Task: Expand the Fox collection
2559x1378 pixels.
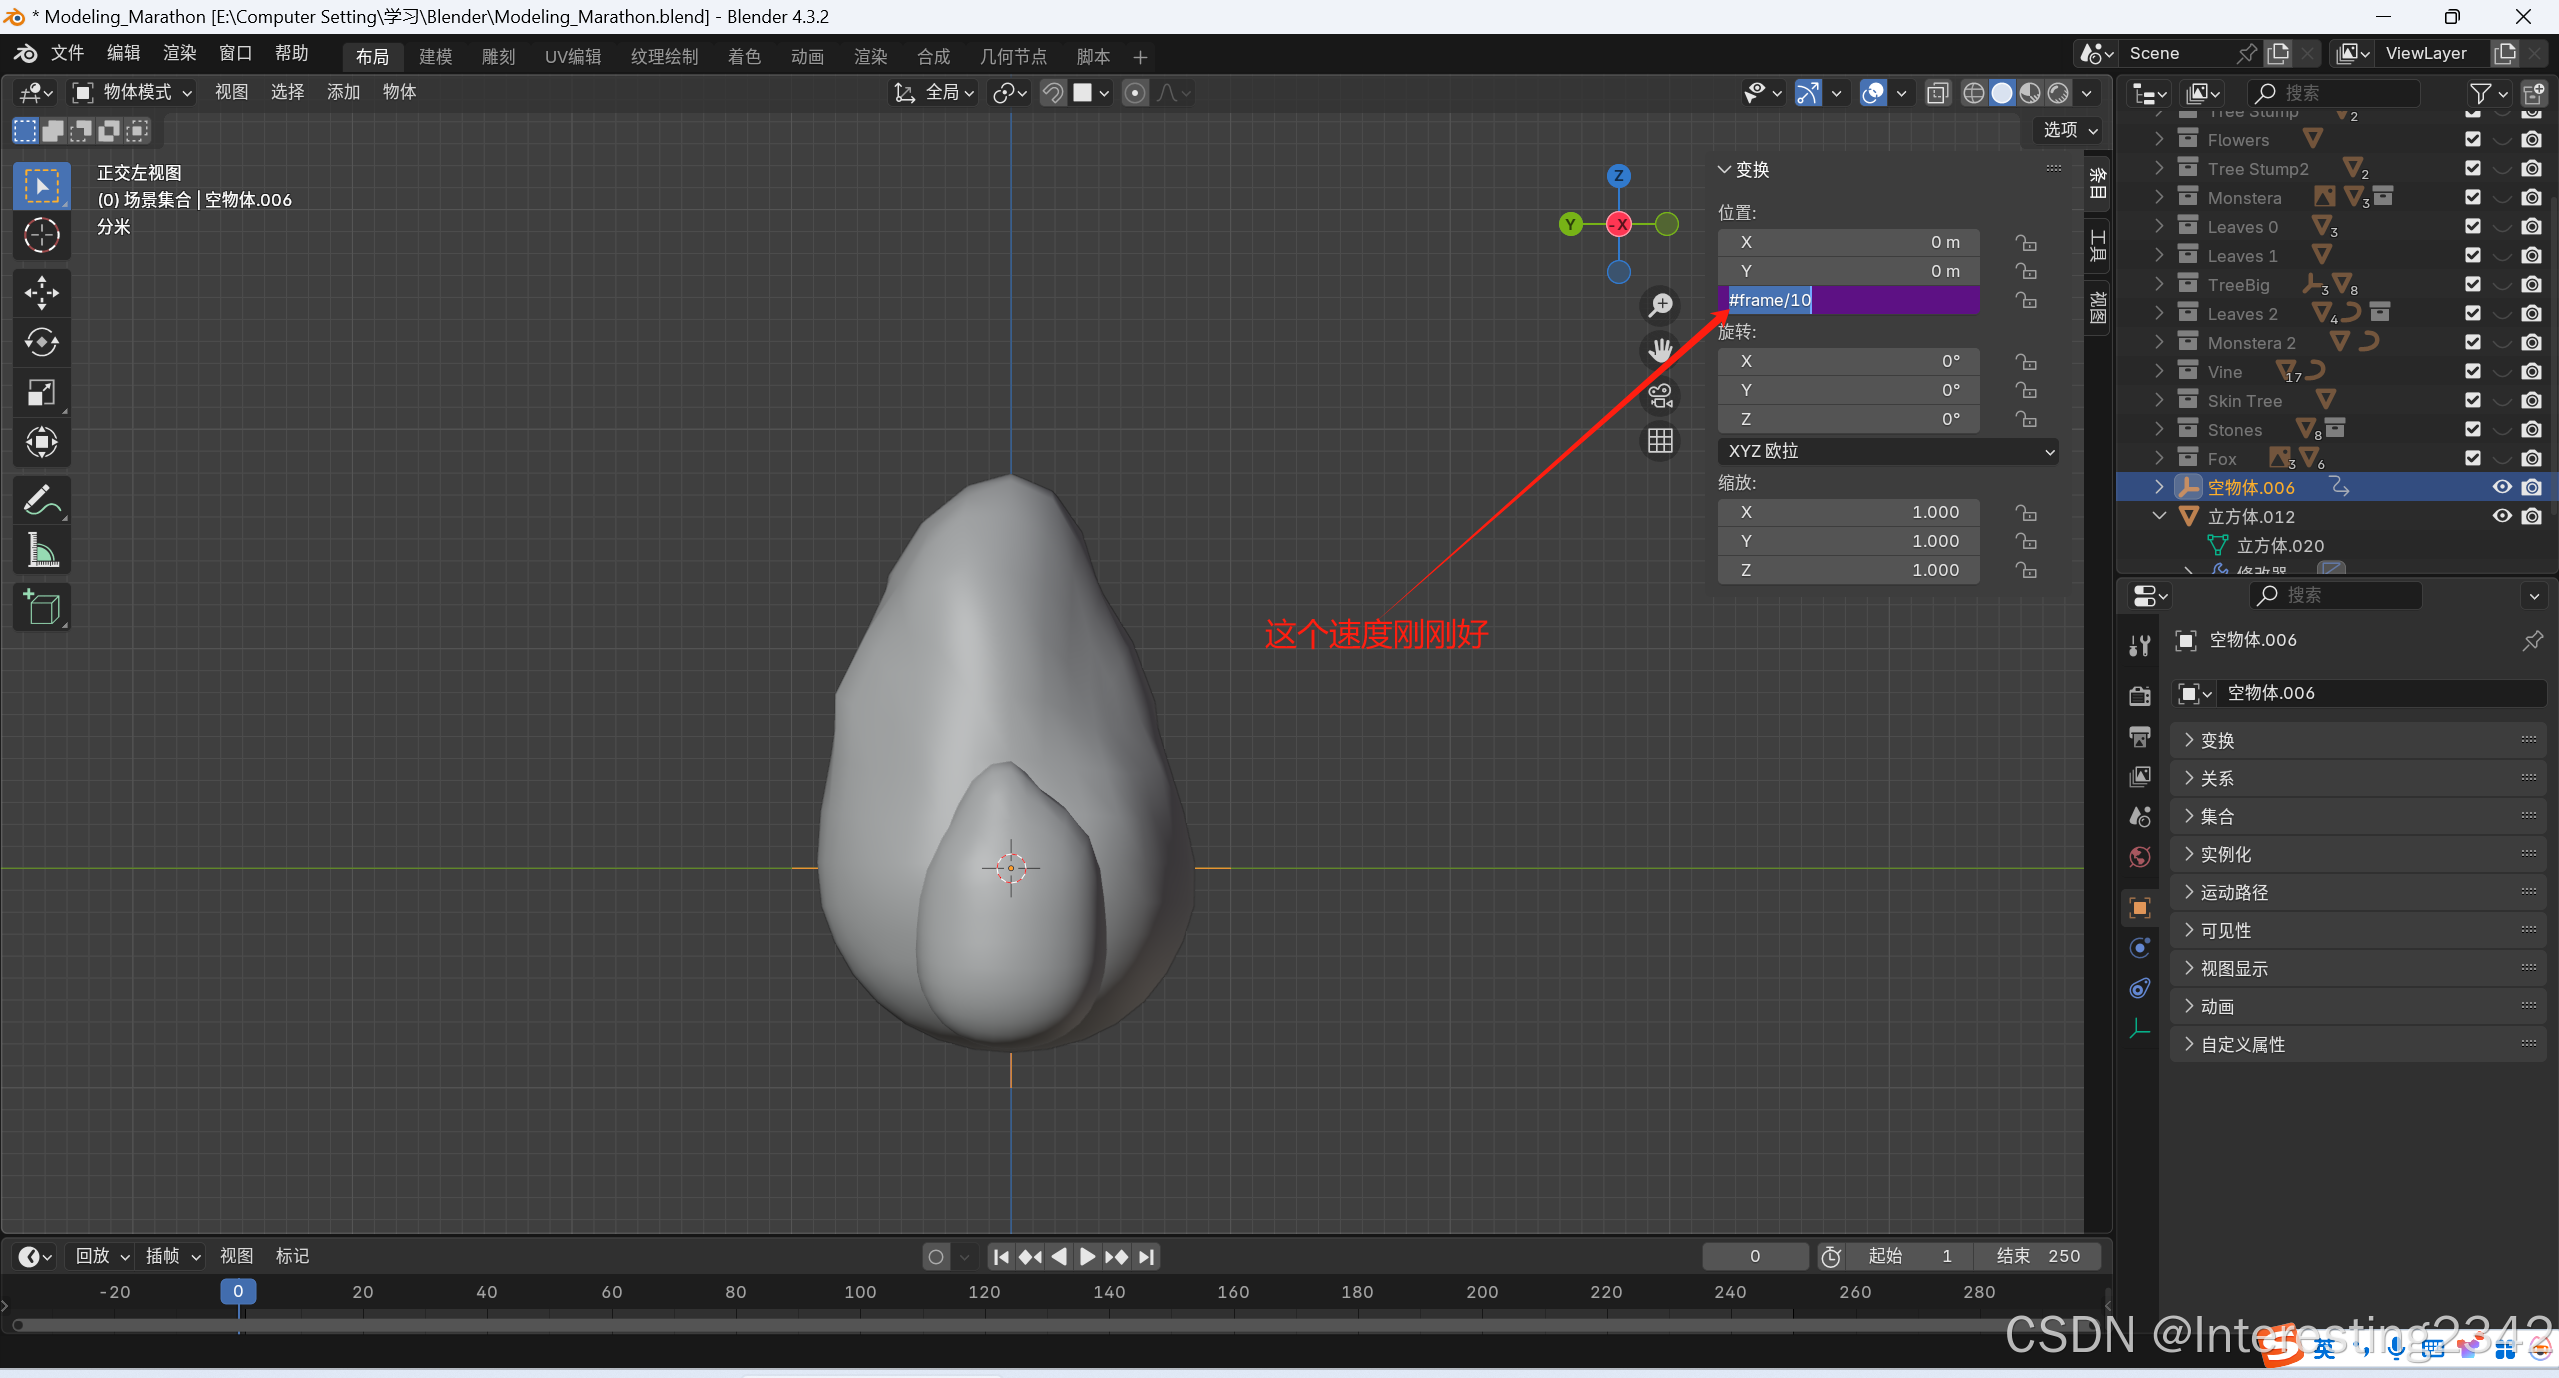Action: point(2158,458)
